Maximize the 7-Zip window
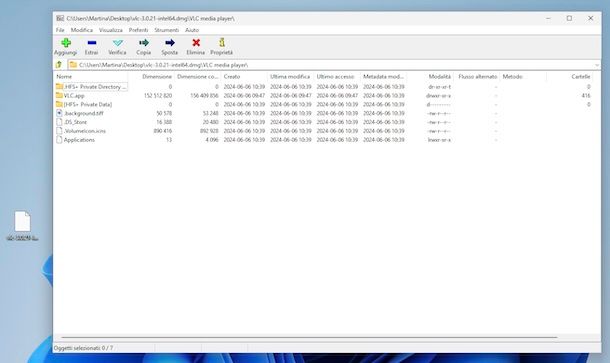 [569, 18]
